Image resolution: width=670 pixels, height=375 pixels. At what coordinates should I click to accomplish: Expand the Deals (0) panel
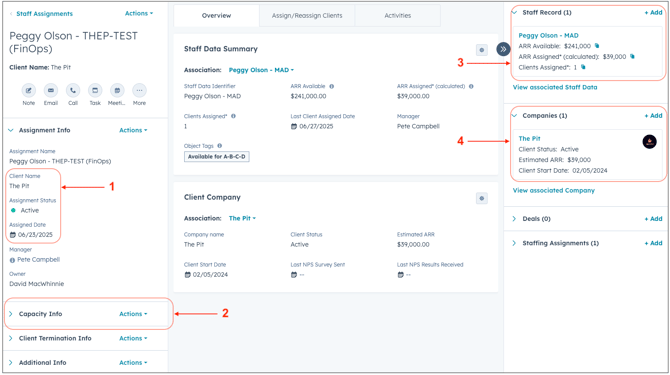coord(514,219)
